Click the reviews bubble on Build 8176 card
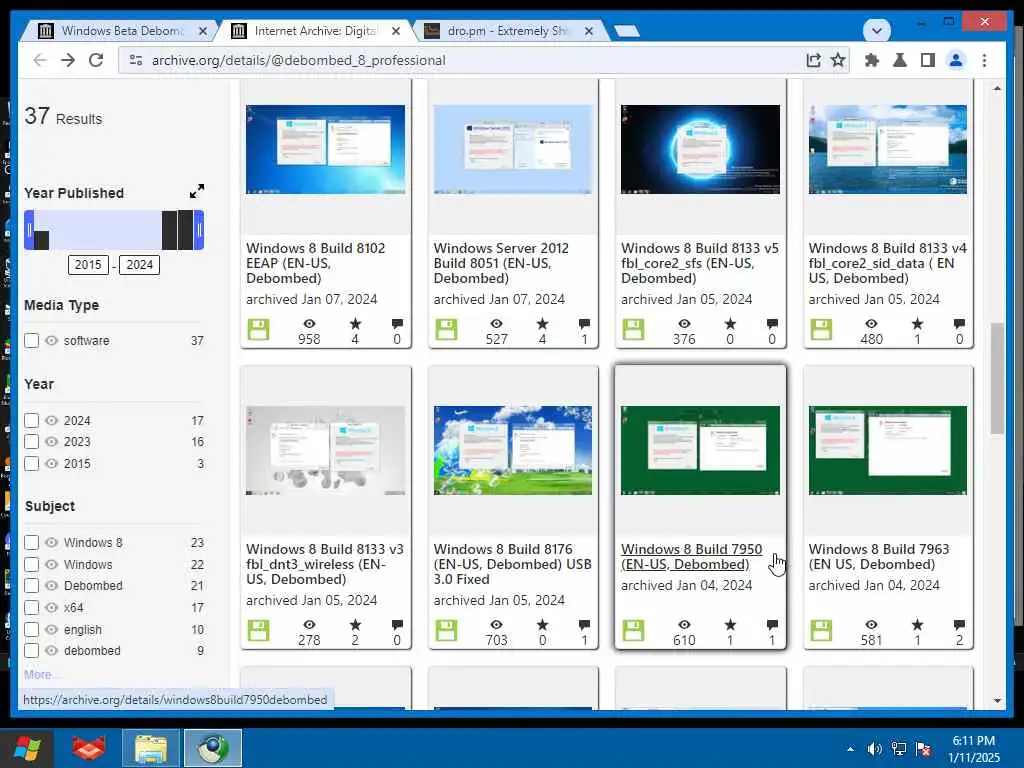1024x768 pixels. point(584,625)
